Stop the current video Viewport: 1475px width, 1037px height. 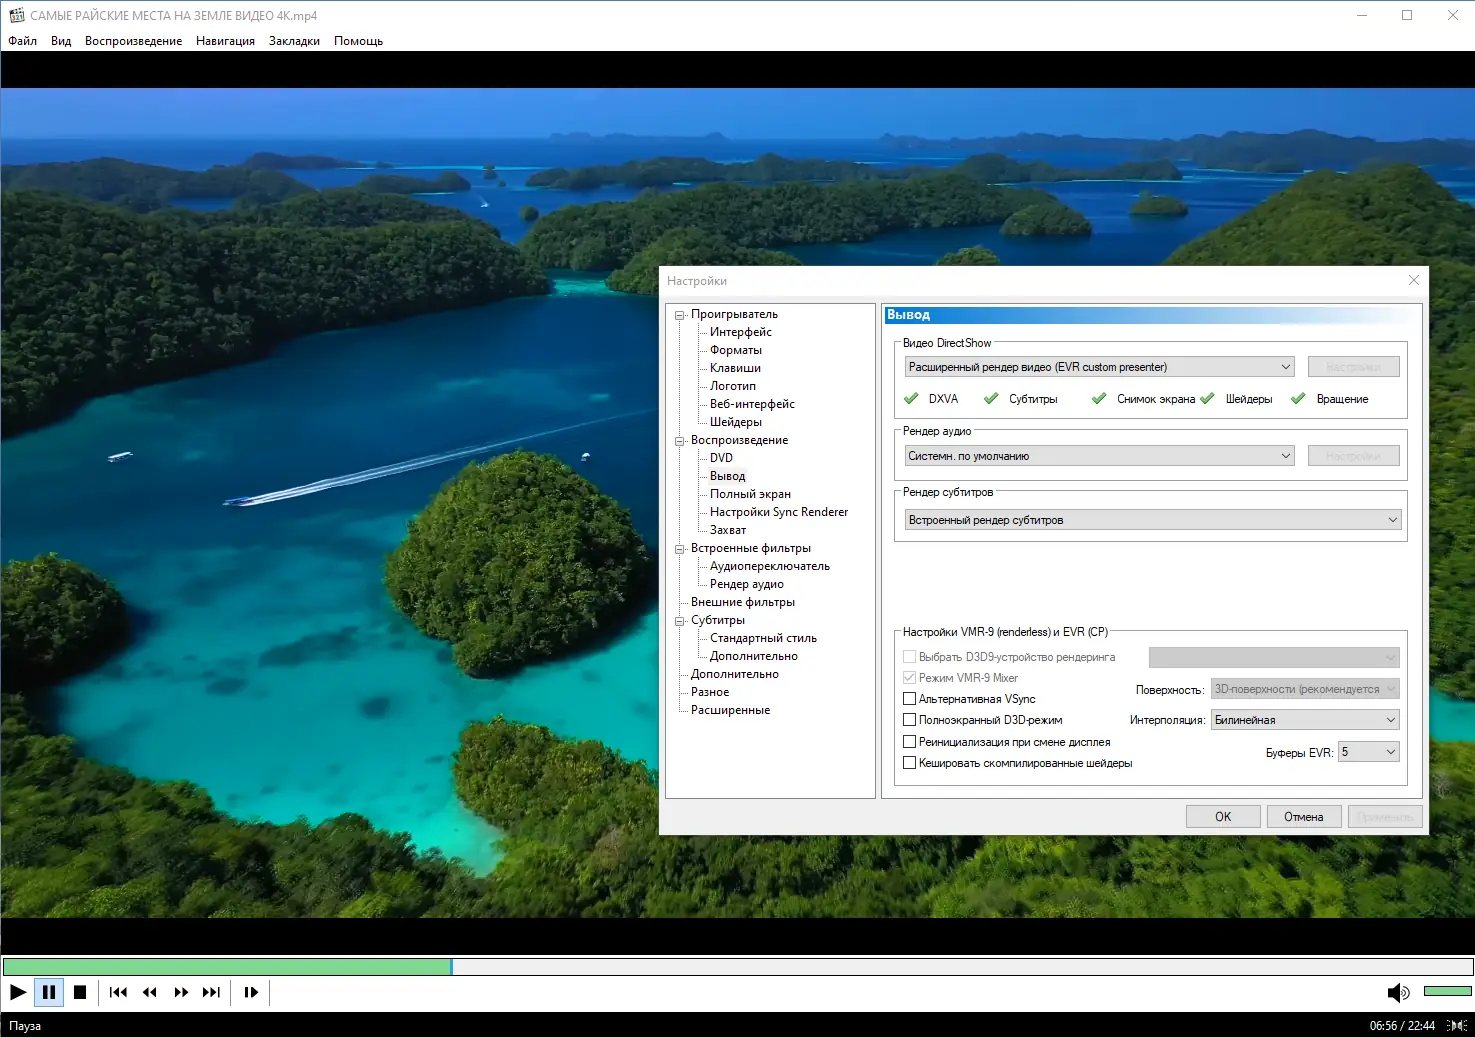tap(80, 992)
